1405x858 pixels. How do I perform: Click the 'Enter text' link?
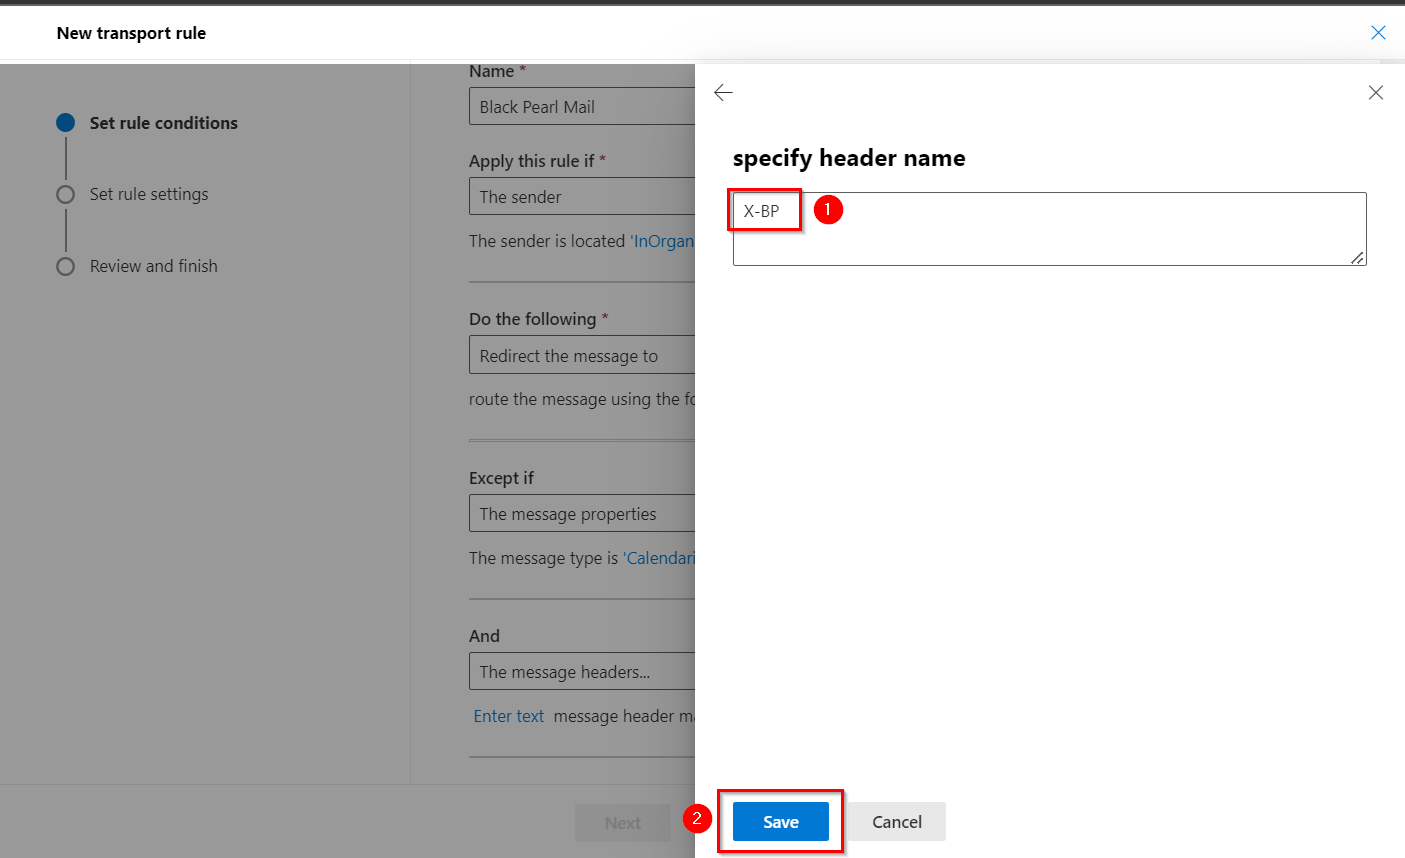pyautogui.click(x=508, y=716)
